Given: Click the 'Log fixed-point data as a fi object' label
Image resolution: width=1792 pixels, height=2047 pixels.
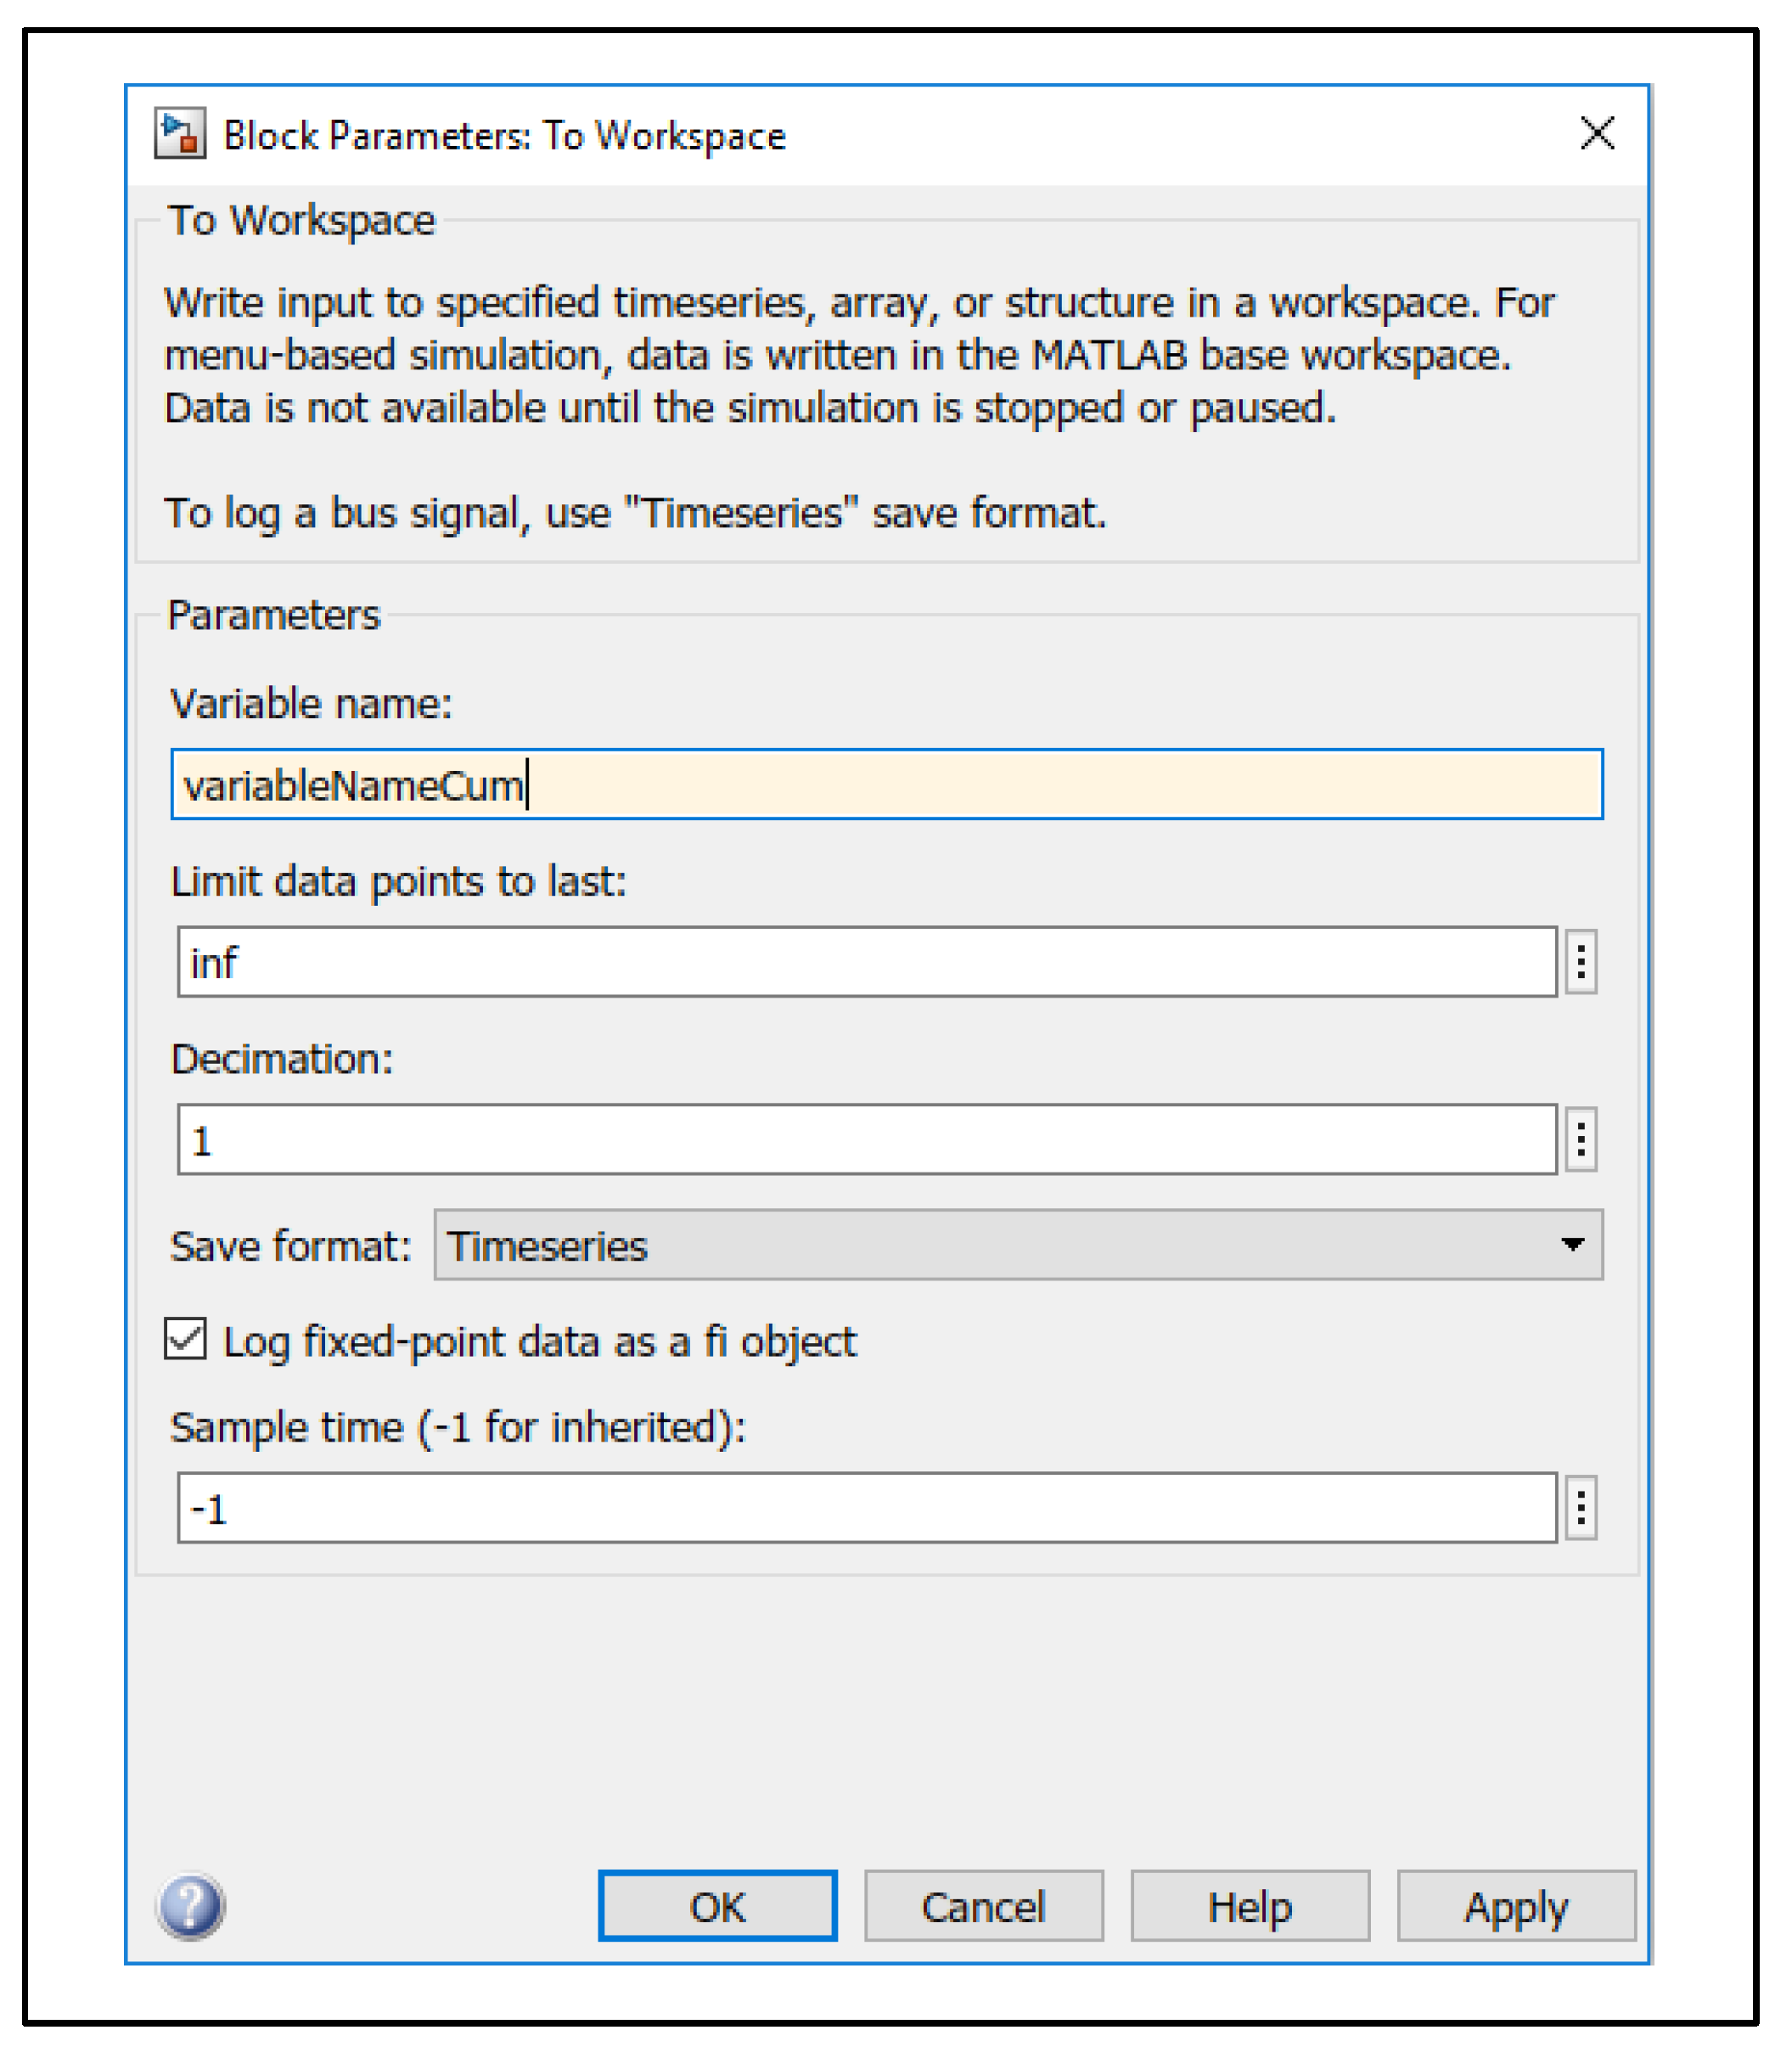Looking at the screenshot, I should click(539, 1341).
